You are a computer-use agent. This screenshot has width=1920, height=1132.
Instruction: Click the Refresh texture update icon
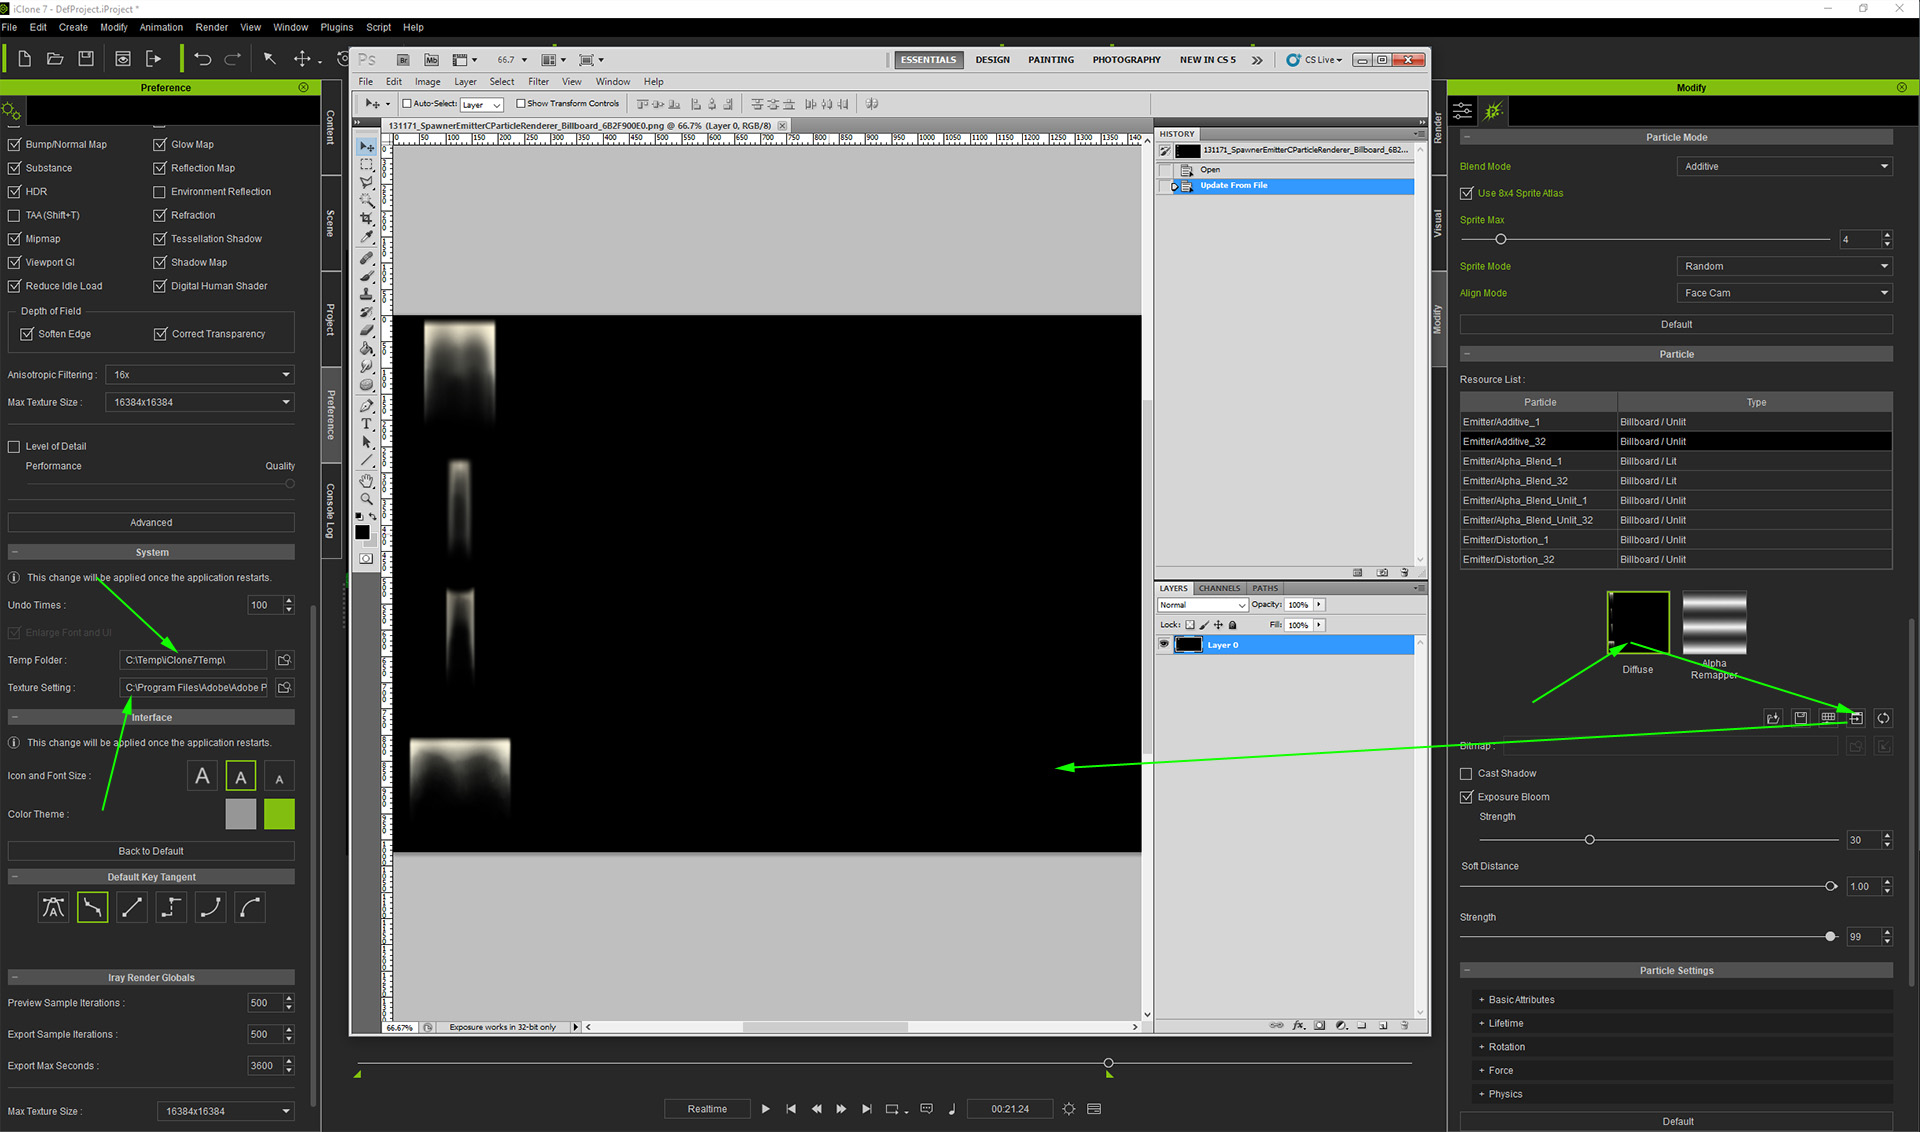tap(1884, 718)
